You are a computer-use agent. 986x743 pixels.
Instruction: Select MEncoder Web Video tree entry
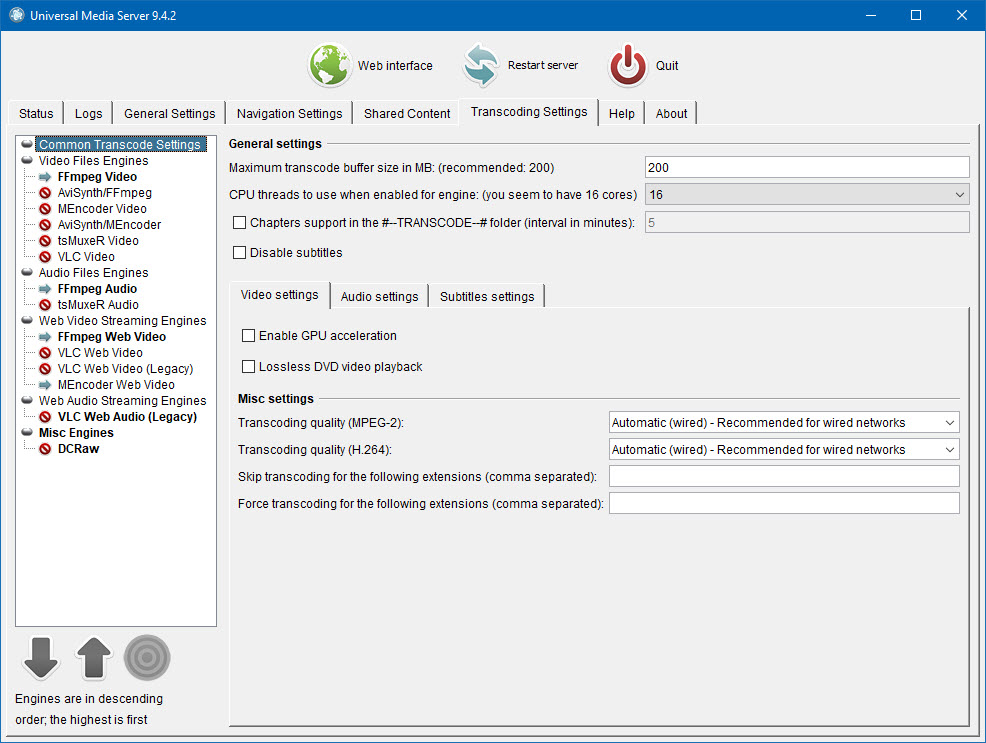coord(116,385)
